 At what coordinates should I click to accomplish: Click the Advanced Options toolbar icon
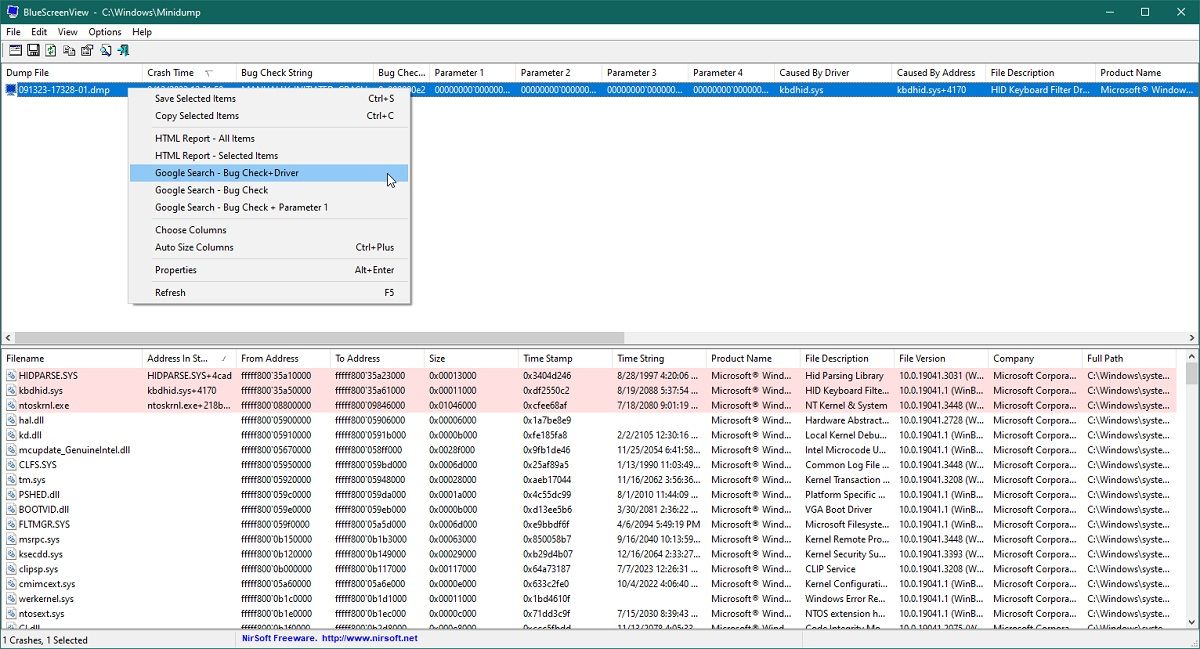[15, 50]
